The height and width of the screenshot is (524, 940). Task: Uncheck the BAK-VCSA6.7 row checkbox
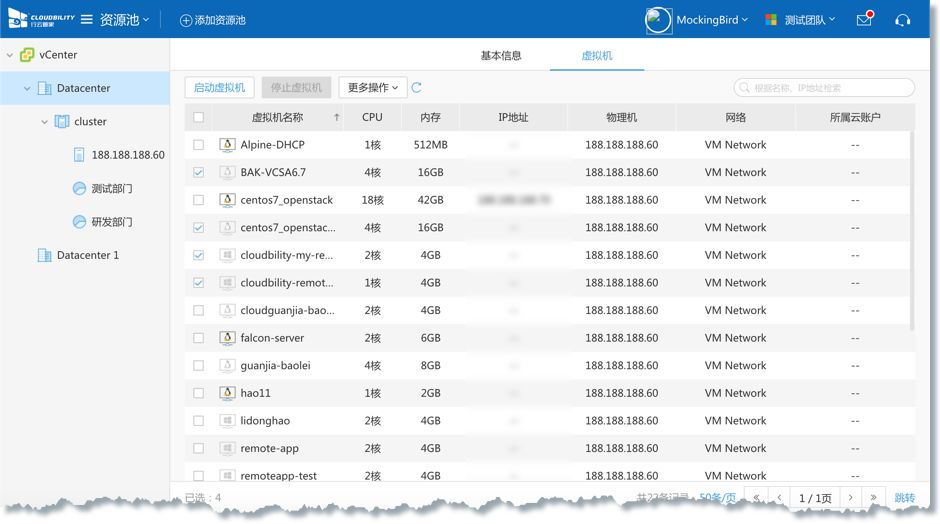click(198, 173)
